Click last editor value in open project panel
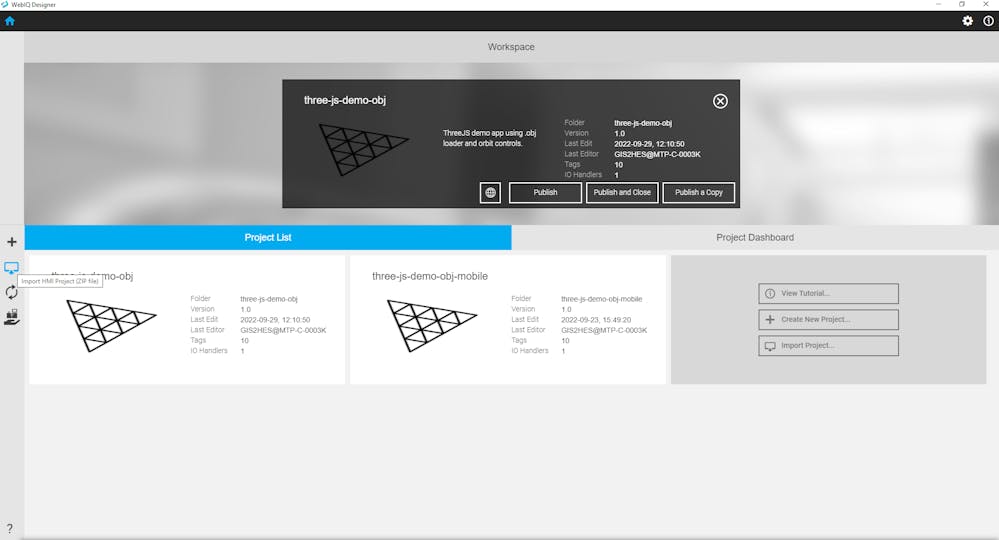Image resolution: width=999 pixels, height=540 pixels. pyautogui.click(x=657, y=154)
